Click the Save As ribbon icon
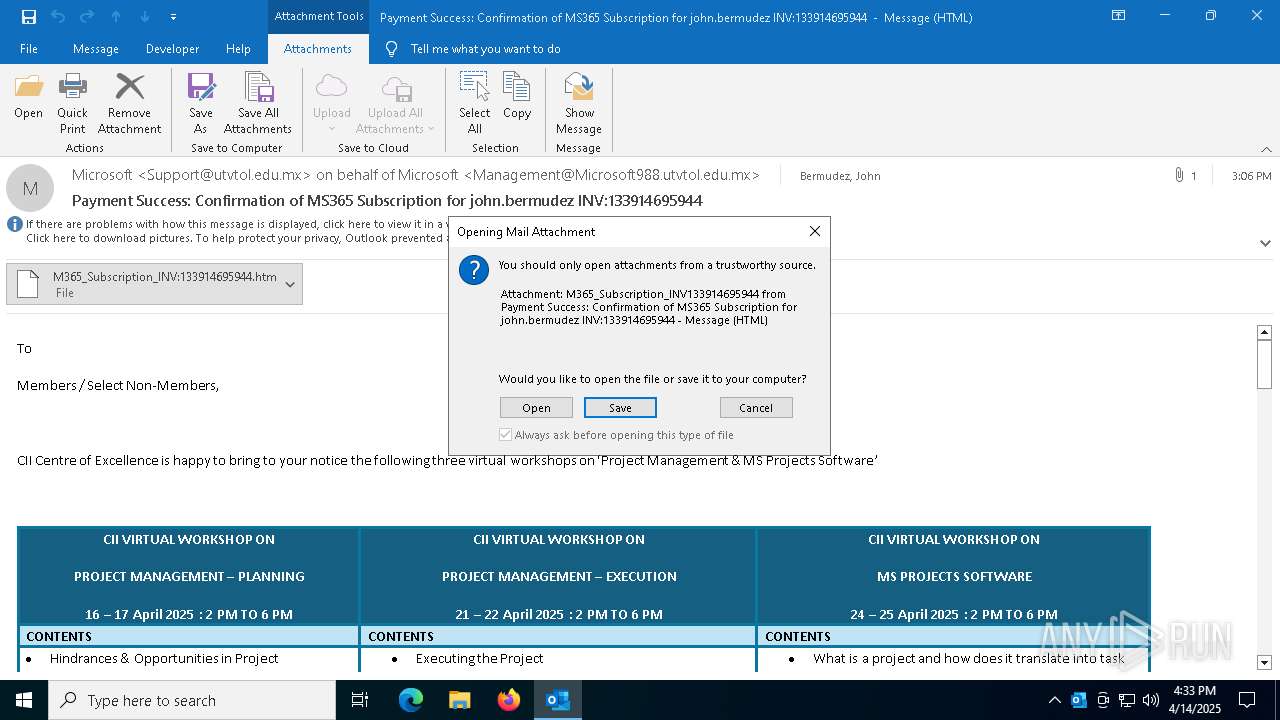The width and height of the screenshot is (1280, 720). coord(201,104)
